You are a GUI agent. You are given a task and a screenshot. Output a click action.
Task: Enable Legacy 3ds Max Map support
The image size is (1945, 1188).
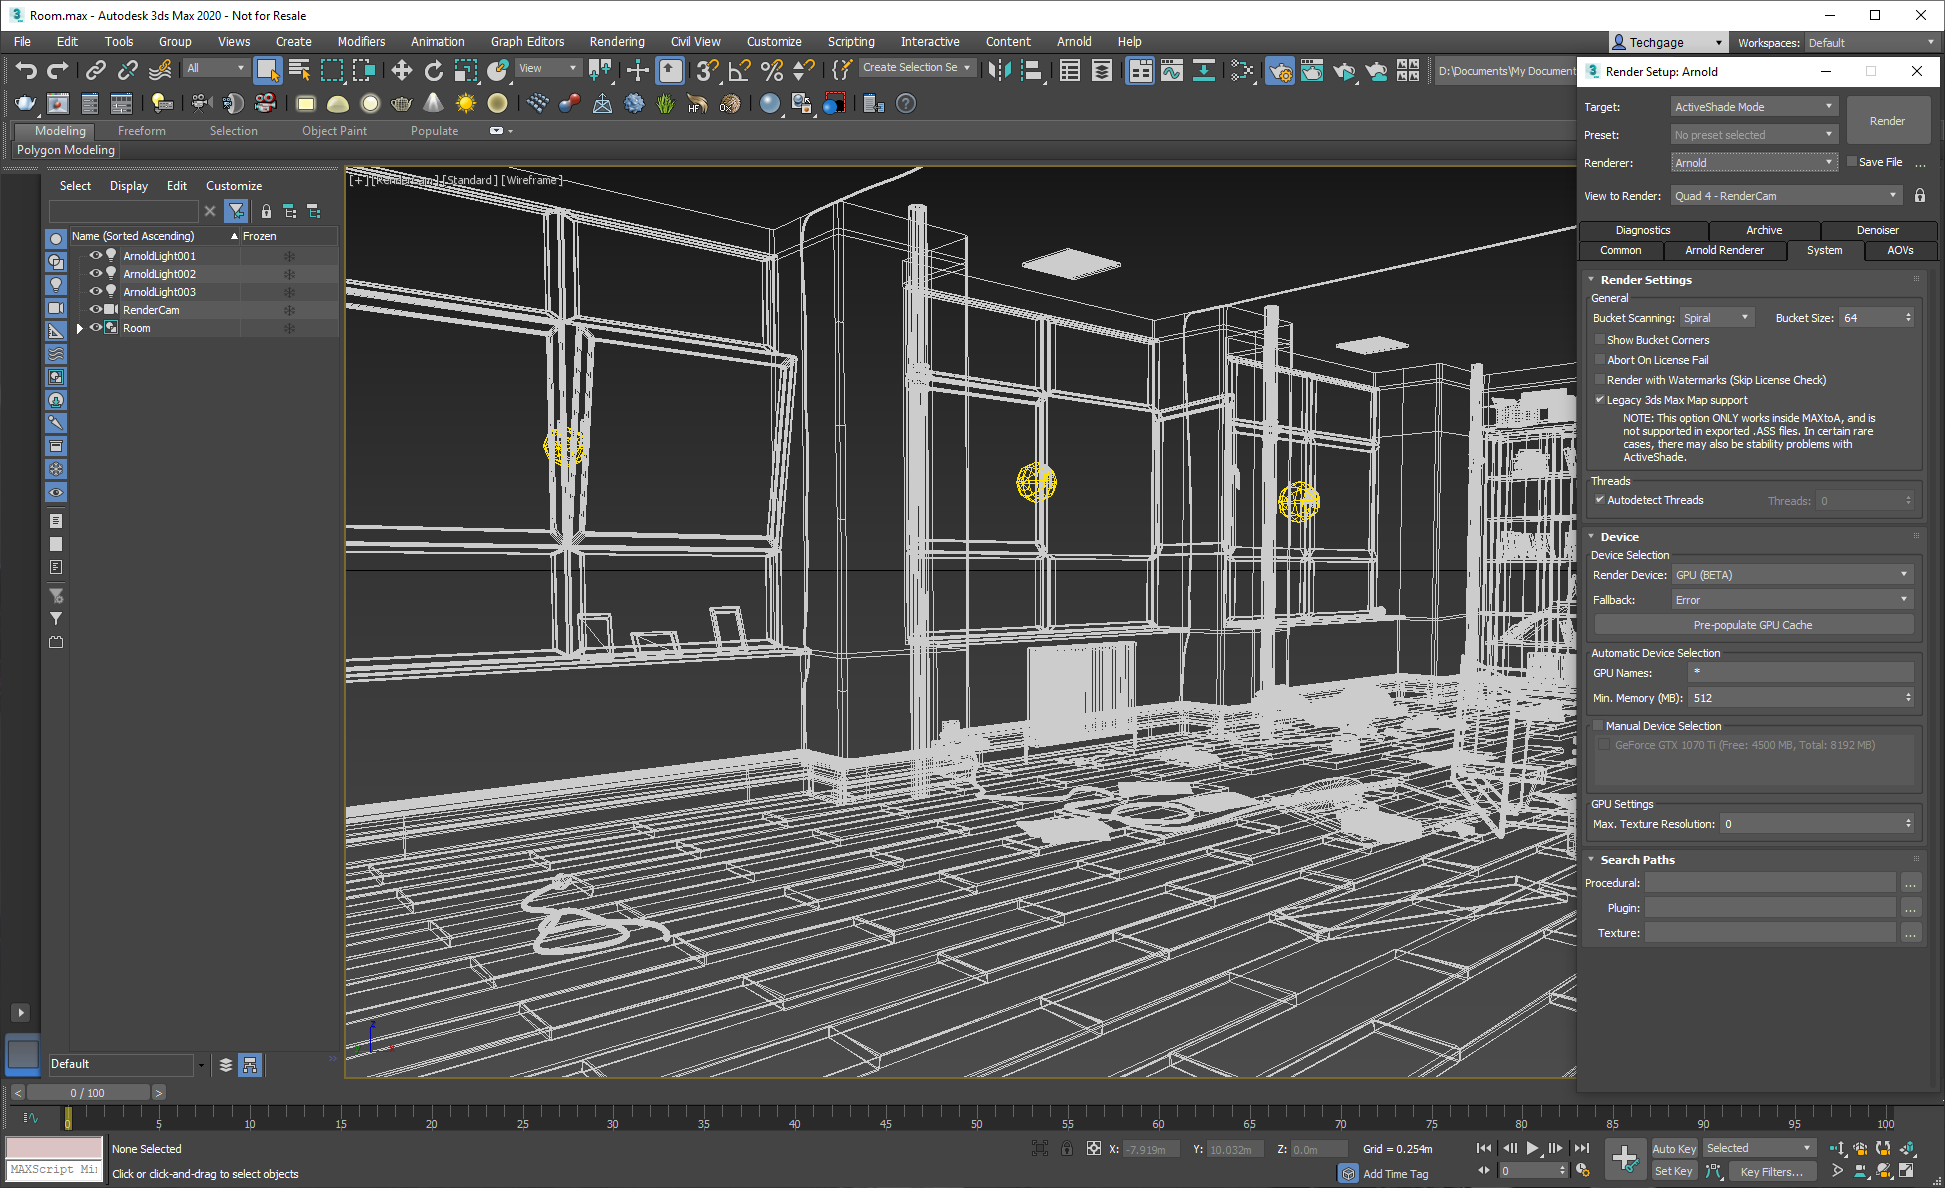coord(1600,400)
